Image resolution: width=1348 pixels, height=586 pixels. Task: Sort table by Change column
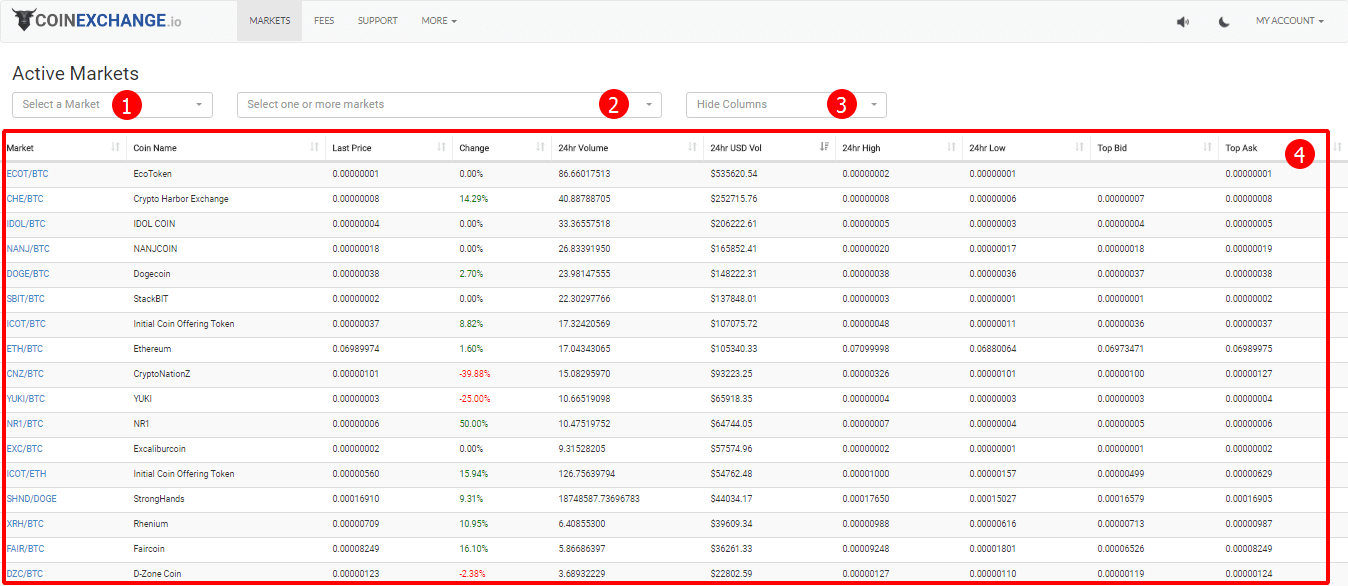coord(502,148)
